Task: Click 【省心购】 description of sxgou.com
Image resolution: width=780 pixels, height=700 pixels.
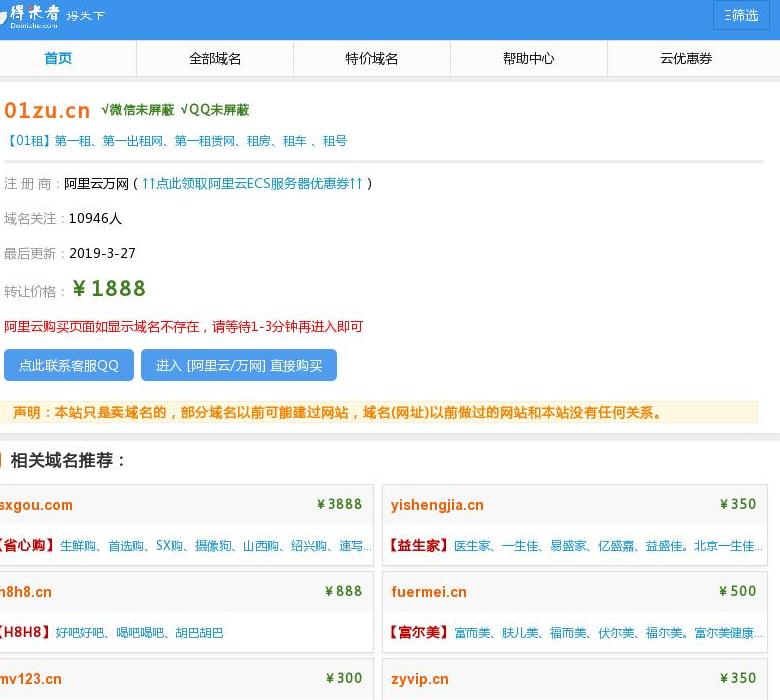Action: 185,546
